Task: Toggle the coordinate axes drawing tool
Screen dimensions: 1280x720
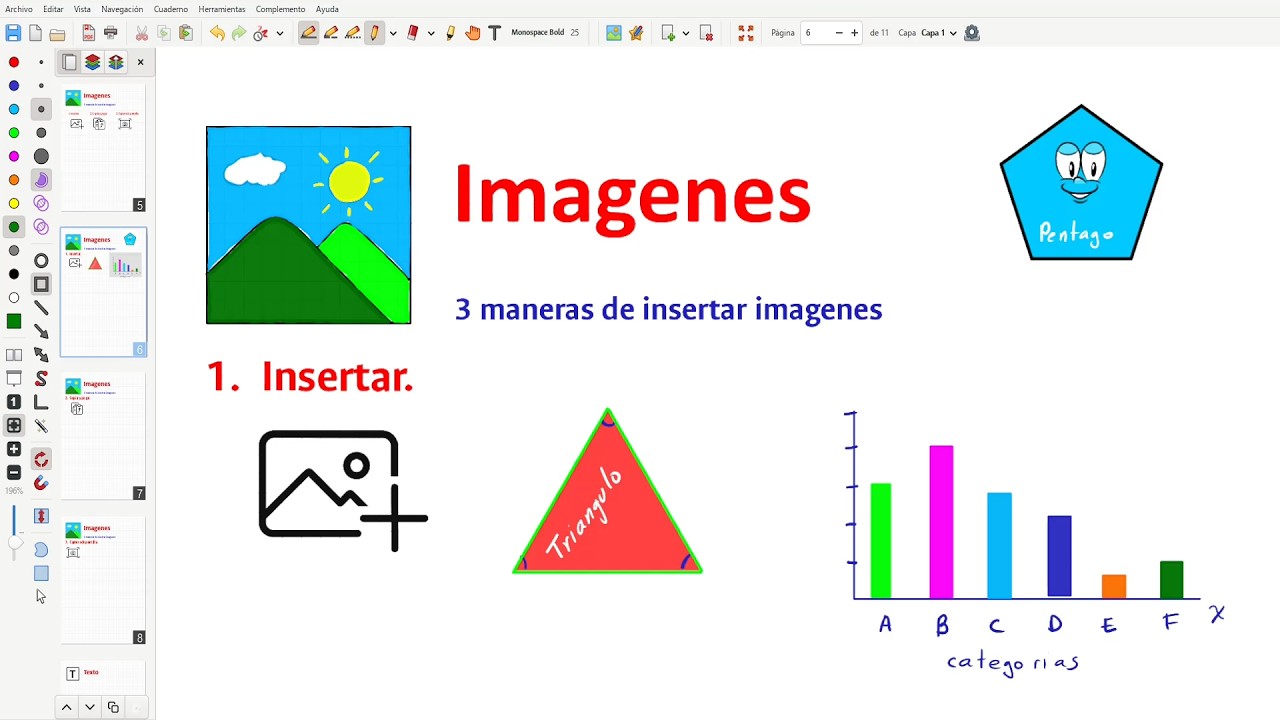Action: tap(41, 402)
